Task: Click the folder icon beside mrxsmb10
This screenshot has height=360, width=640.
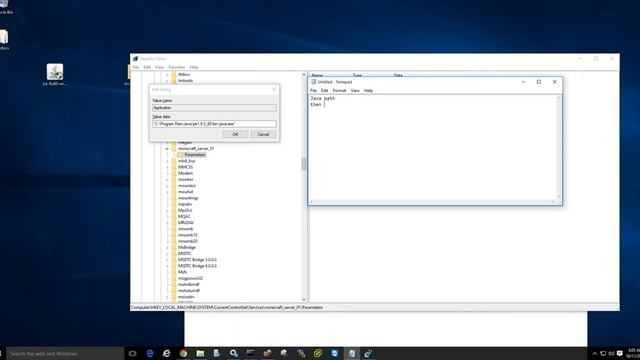Action: click(174, 235)
